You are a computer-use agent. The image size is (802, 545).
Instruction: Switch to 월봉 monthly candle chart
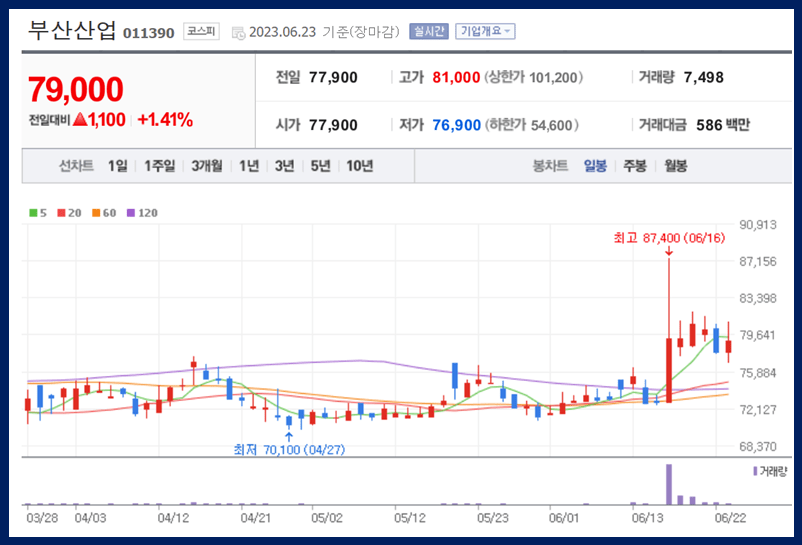[x=675, y=166]
